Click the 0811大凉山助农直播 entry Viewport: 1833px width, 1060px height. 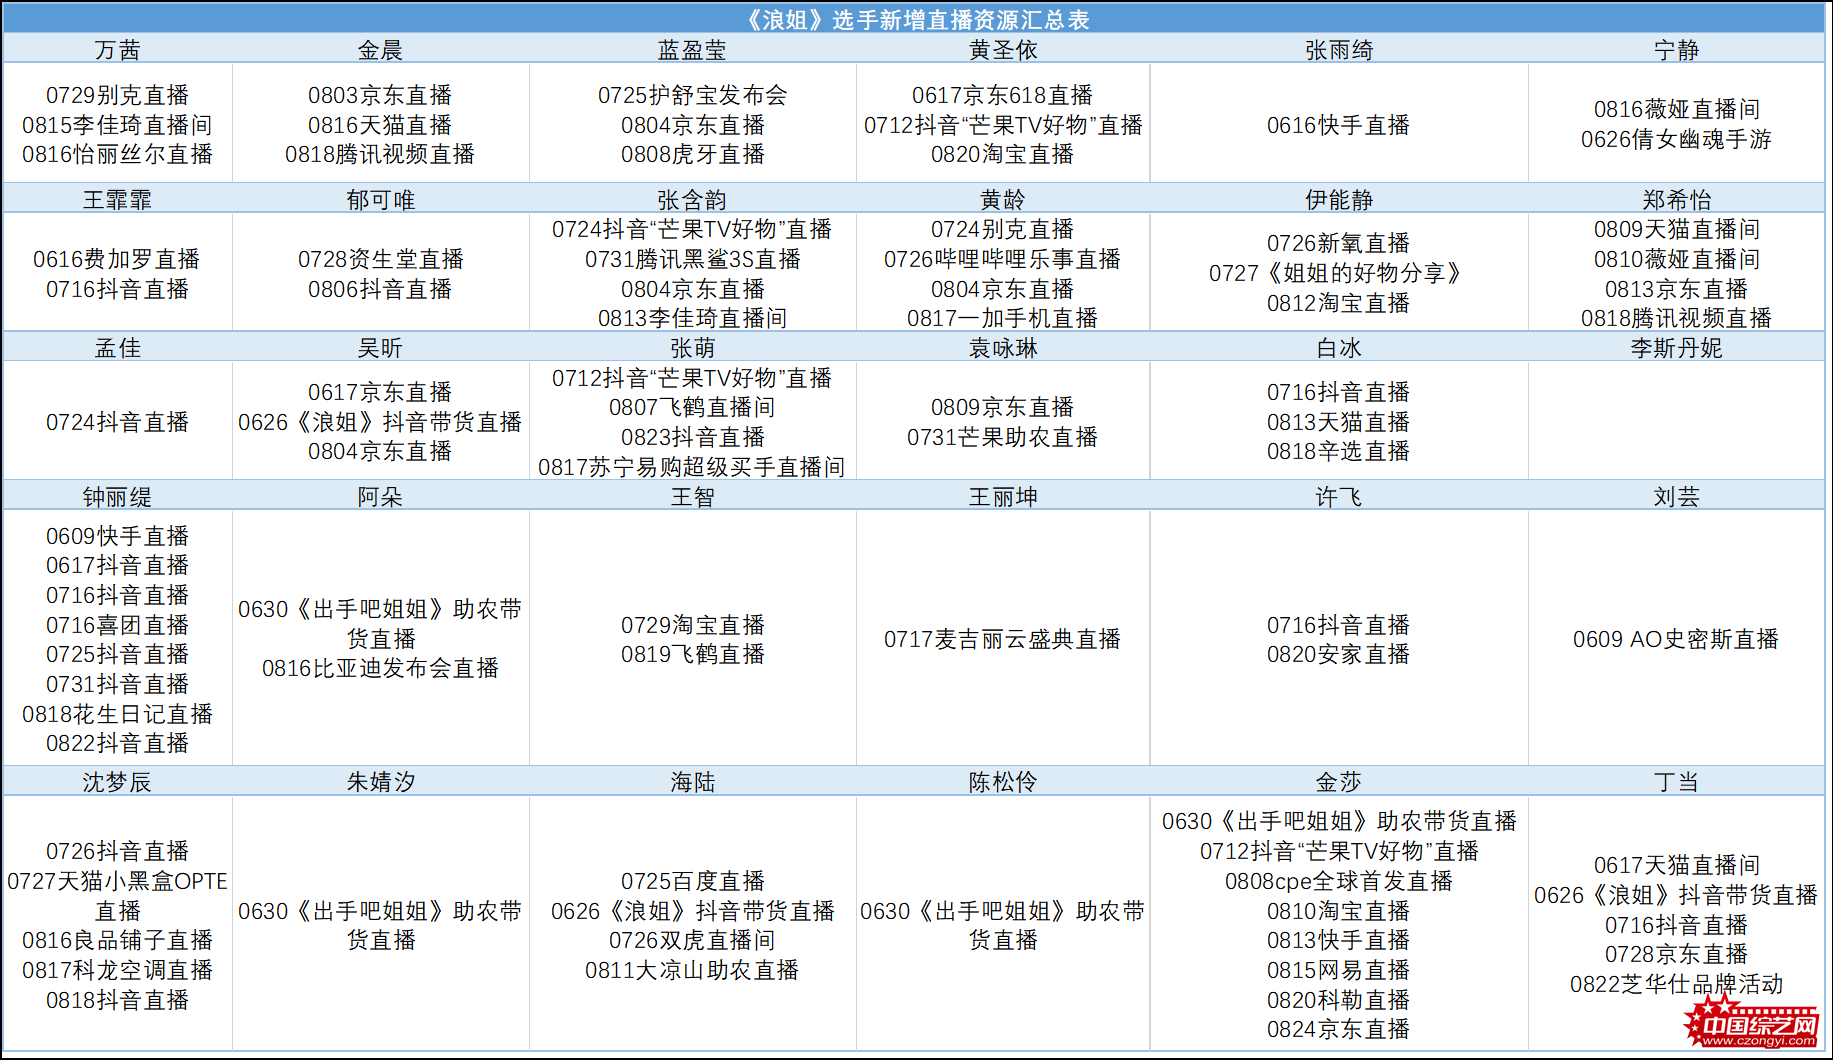coord(692,970)
